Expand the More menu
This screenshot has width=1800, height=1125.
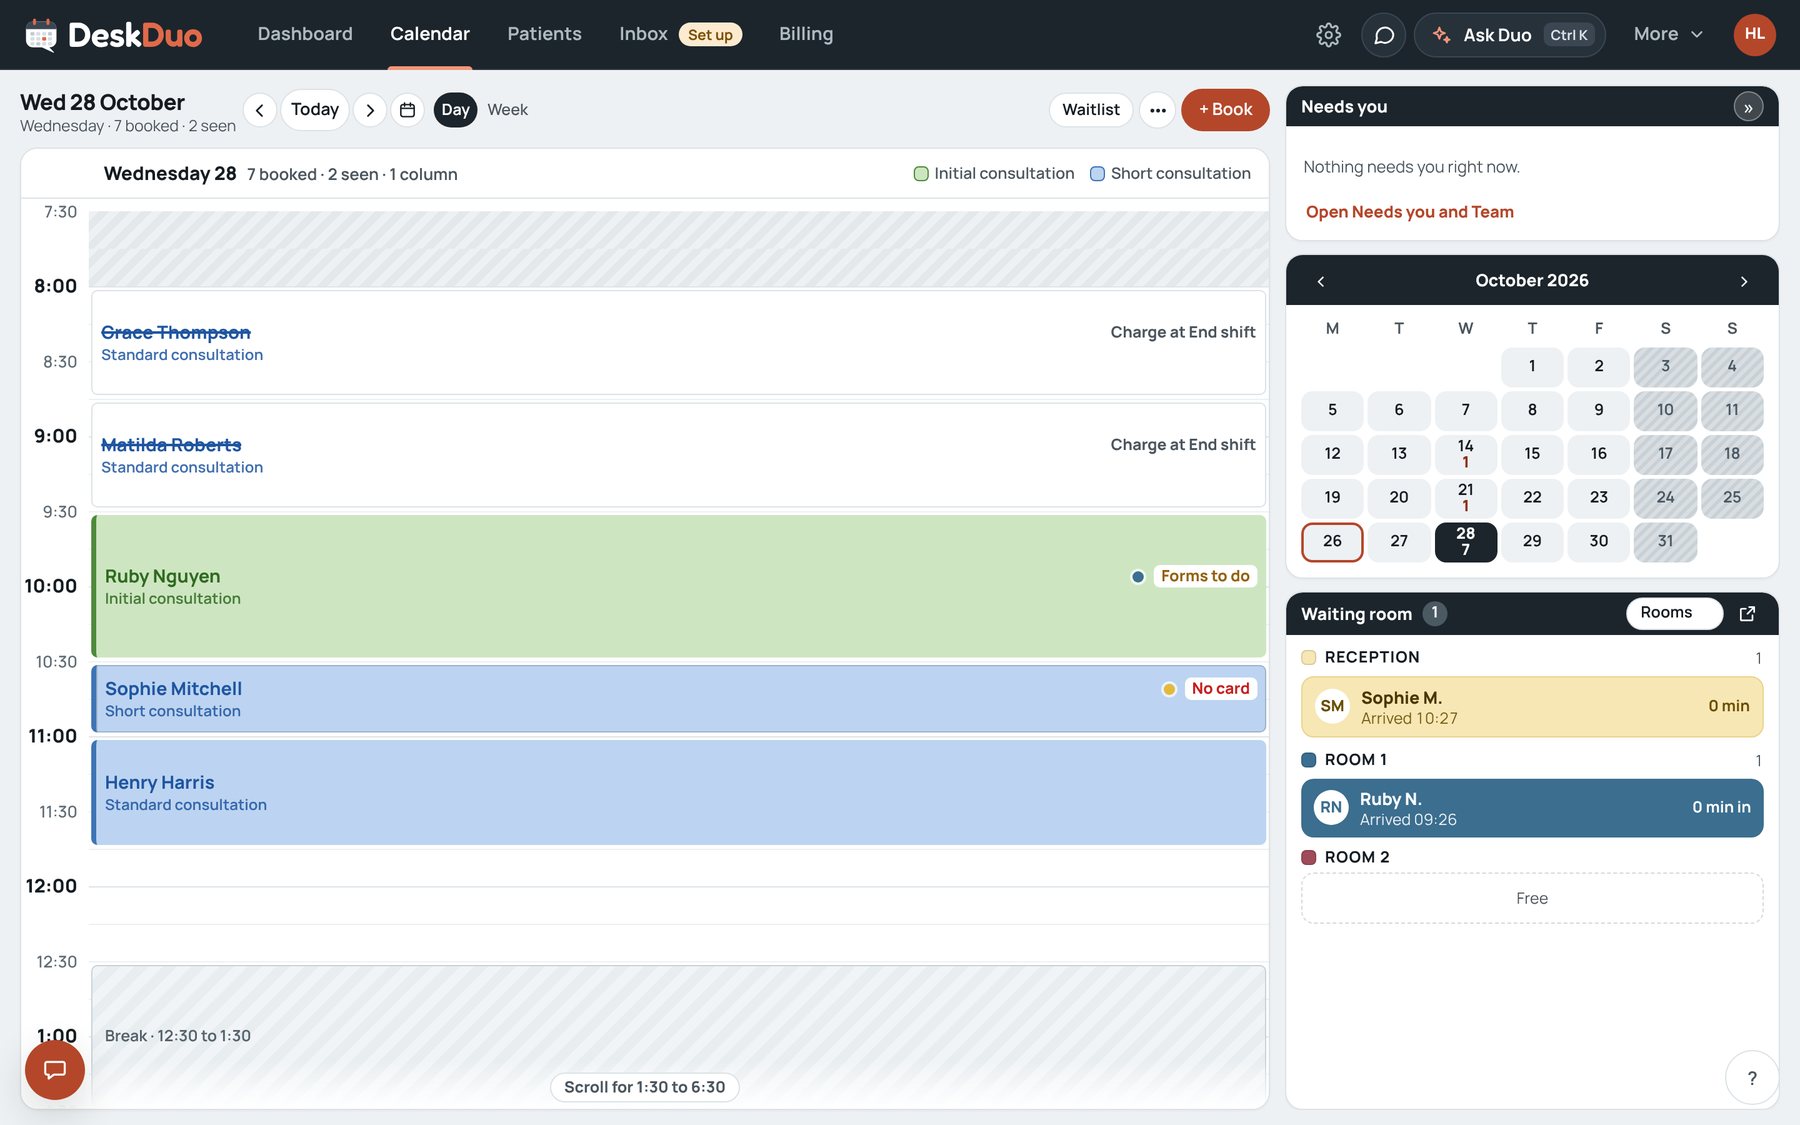(x=1667, y=35)
